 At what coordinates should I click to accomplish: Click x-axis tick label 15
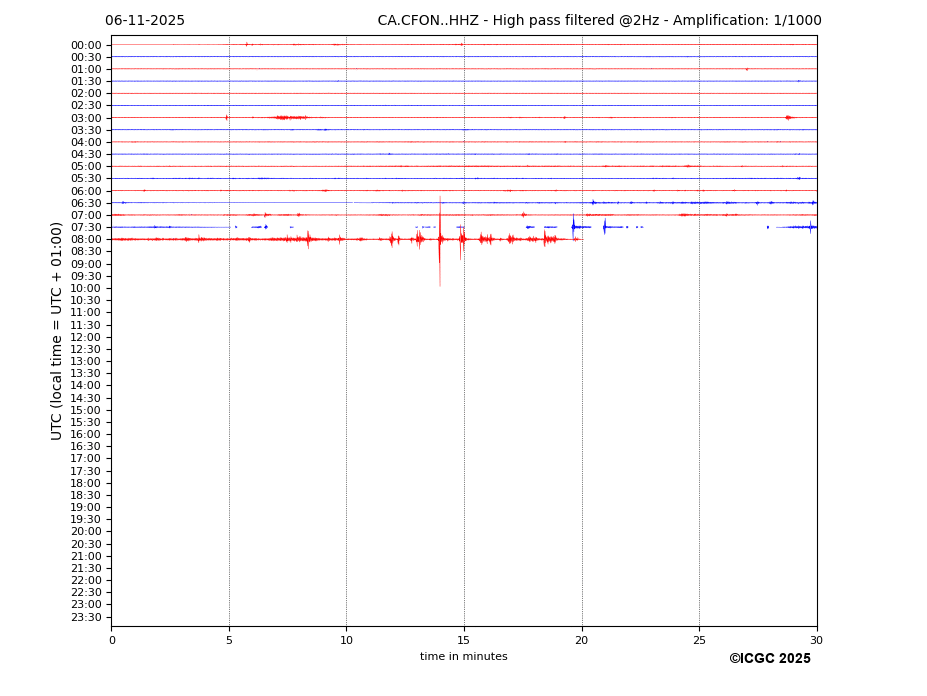pos(464,640)
